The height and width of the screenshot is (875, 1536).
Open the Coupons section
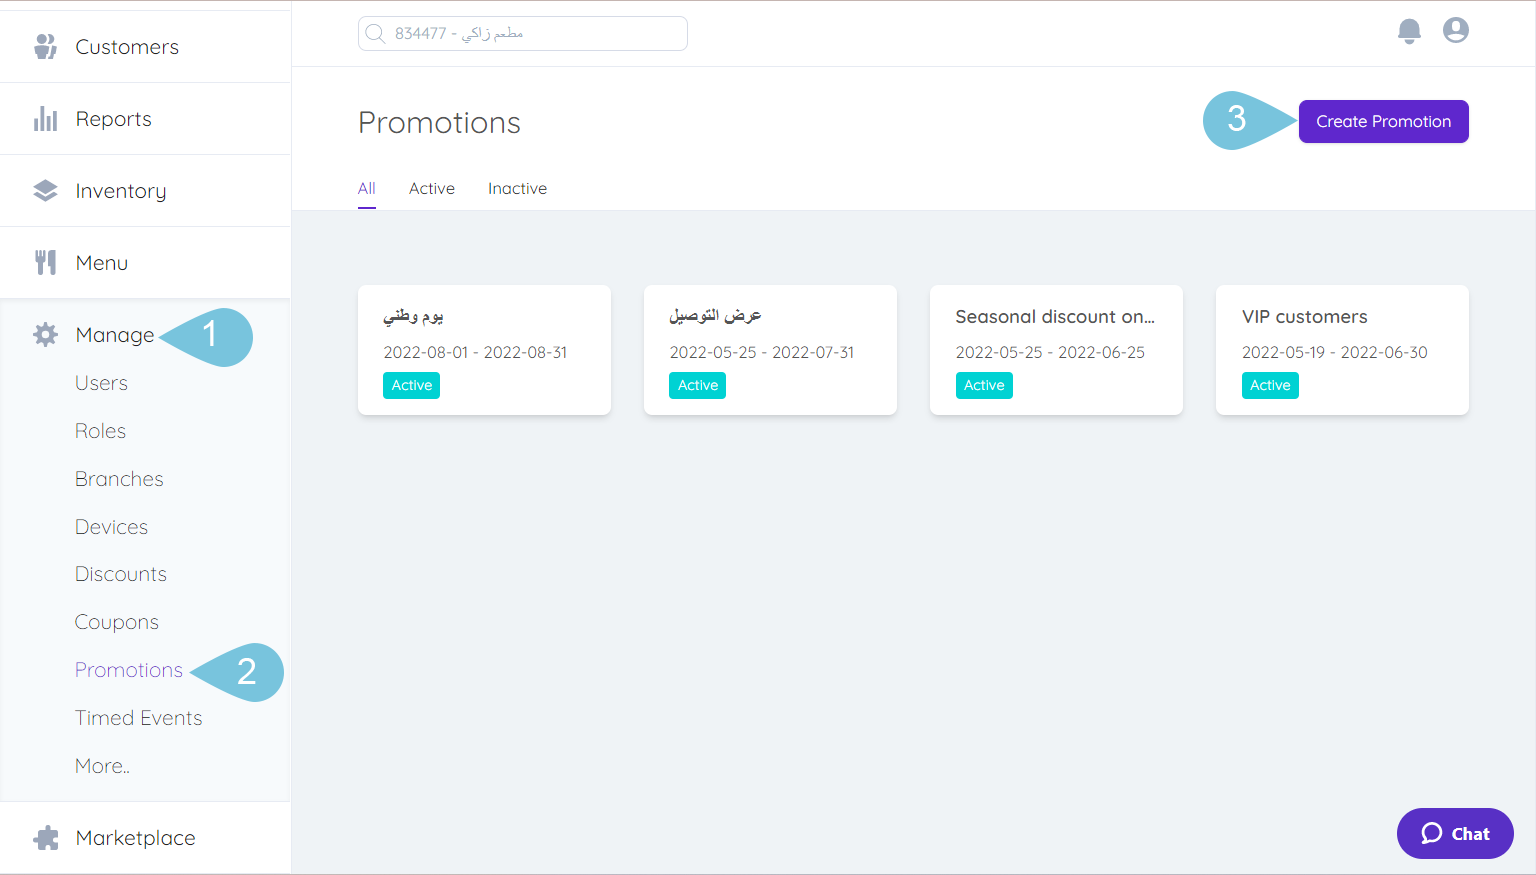(116, 621)
